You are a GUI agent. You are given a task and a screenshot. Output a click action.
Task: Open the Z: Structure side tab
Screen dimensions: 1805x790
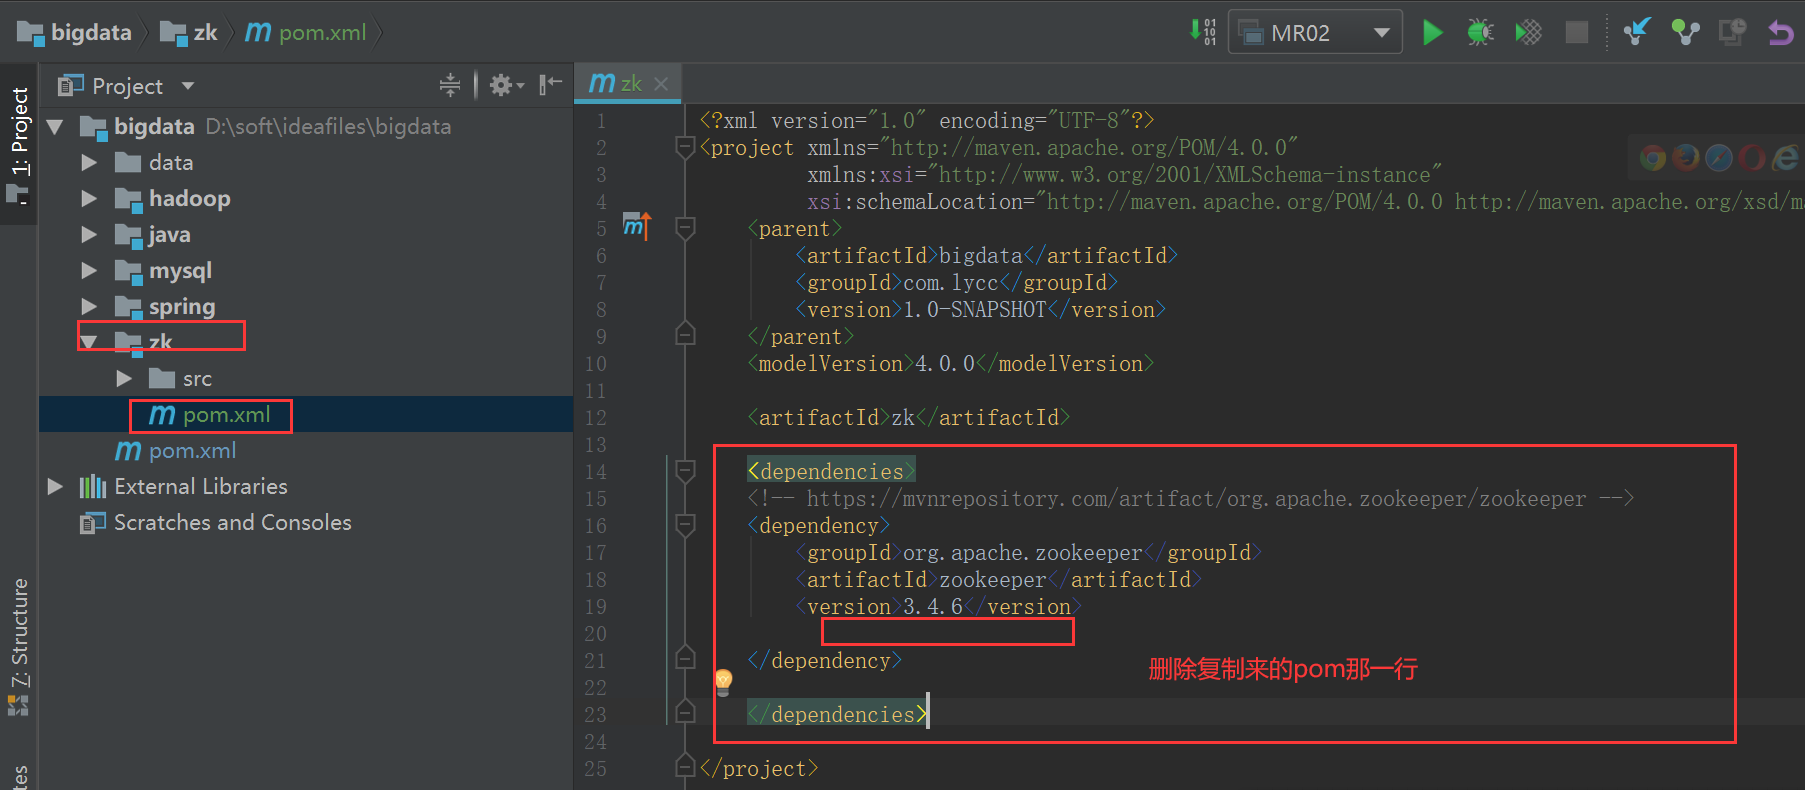[19, 645]
